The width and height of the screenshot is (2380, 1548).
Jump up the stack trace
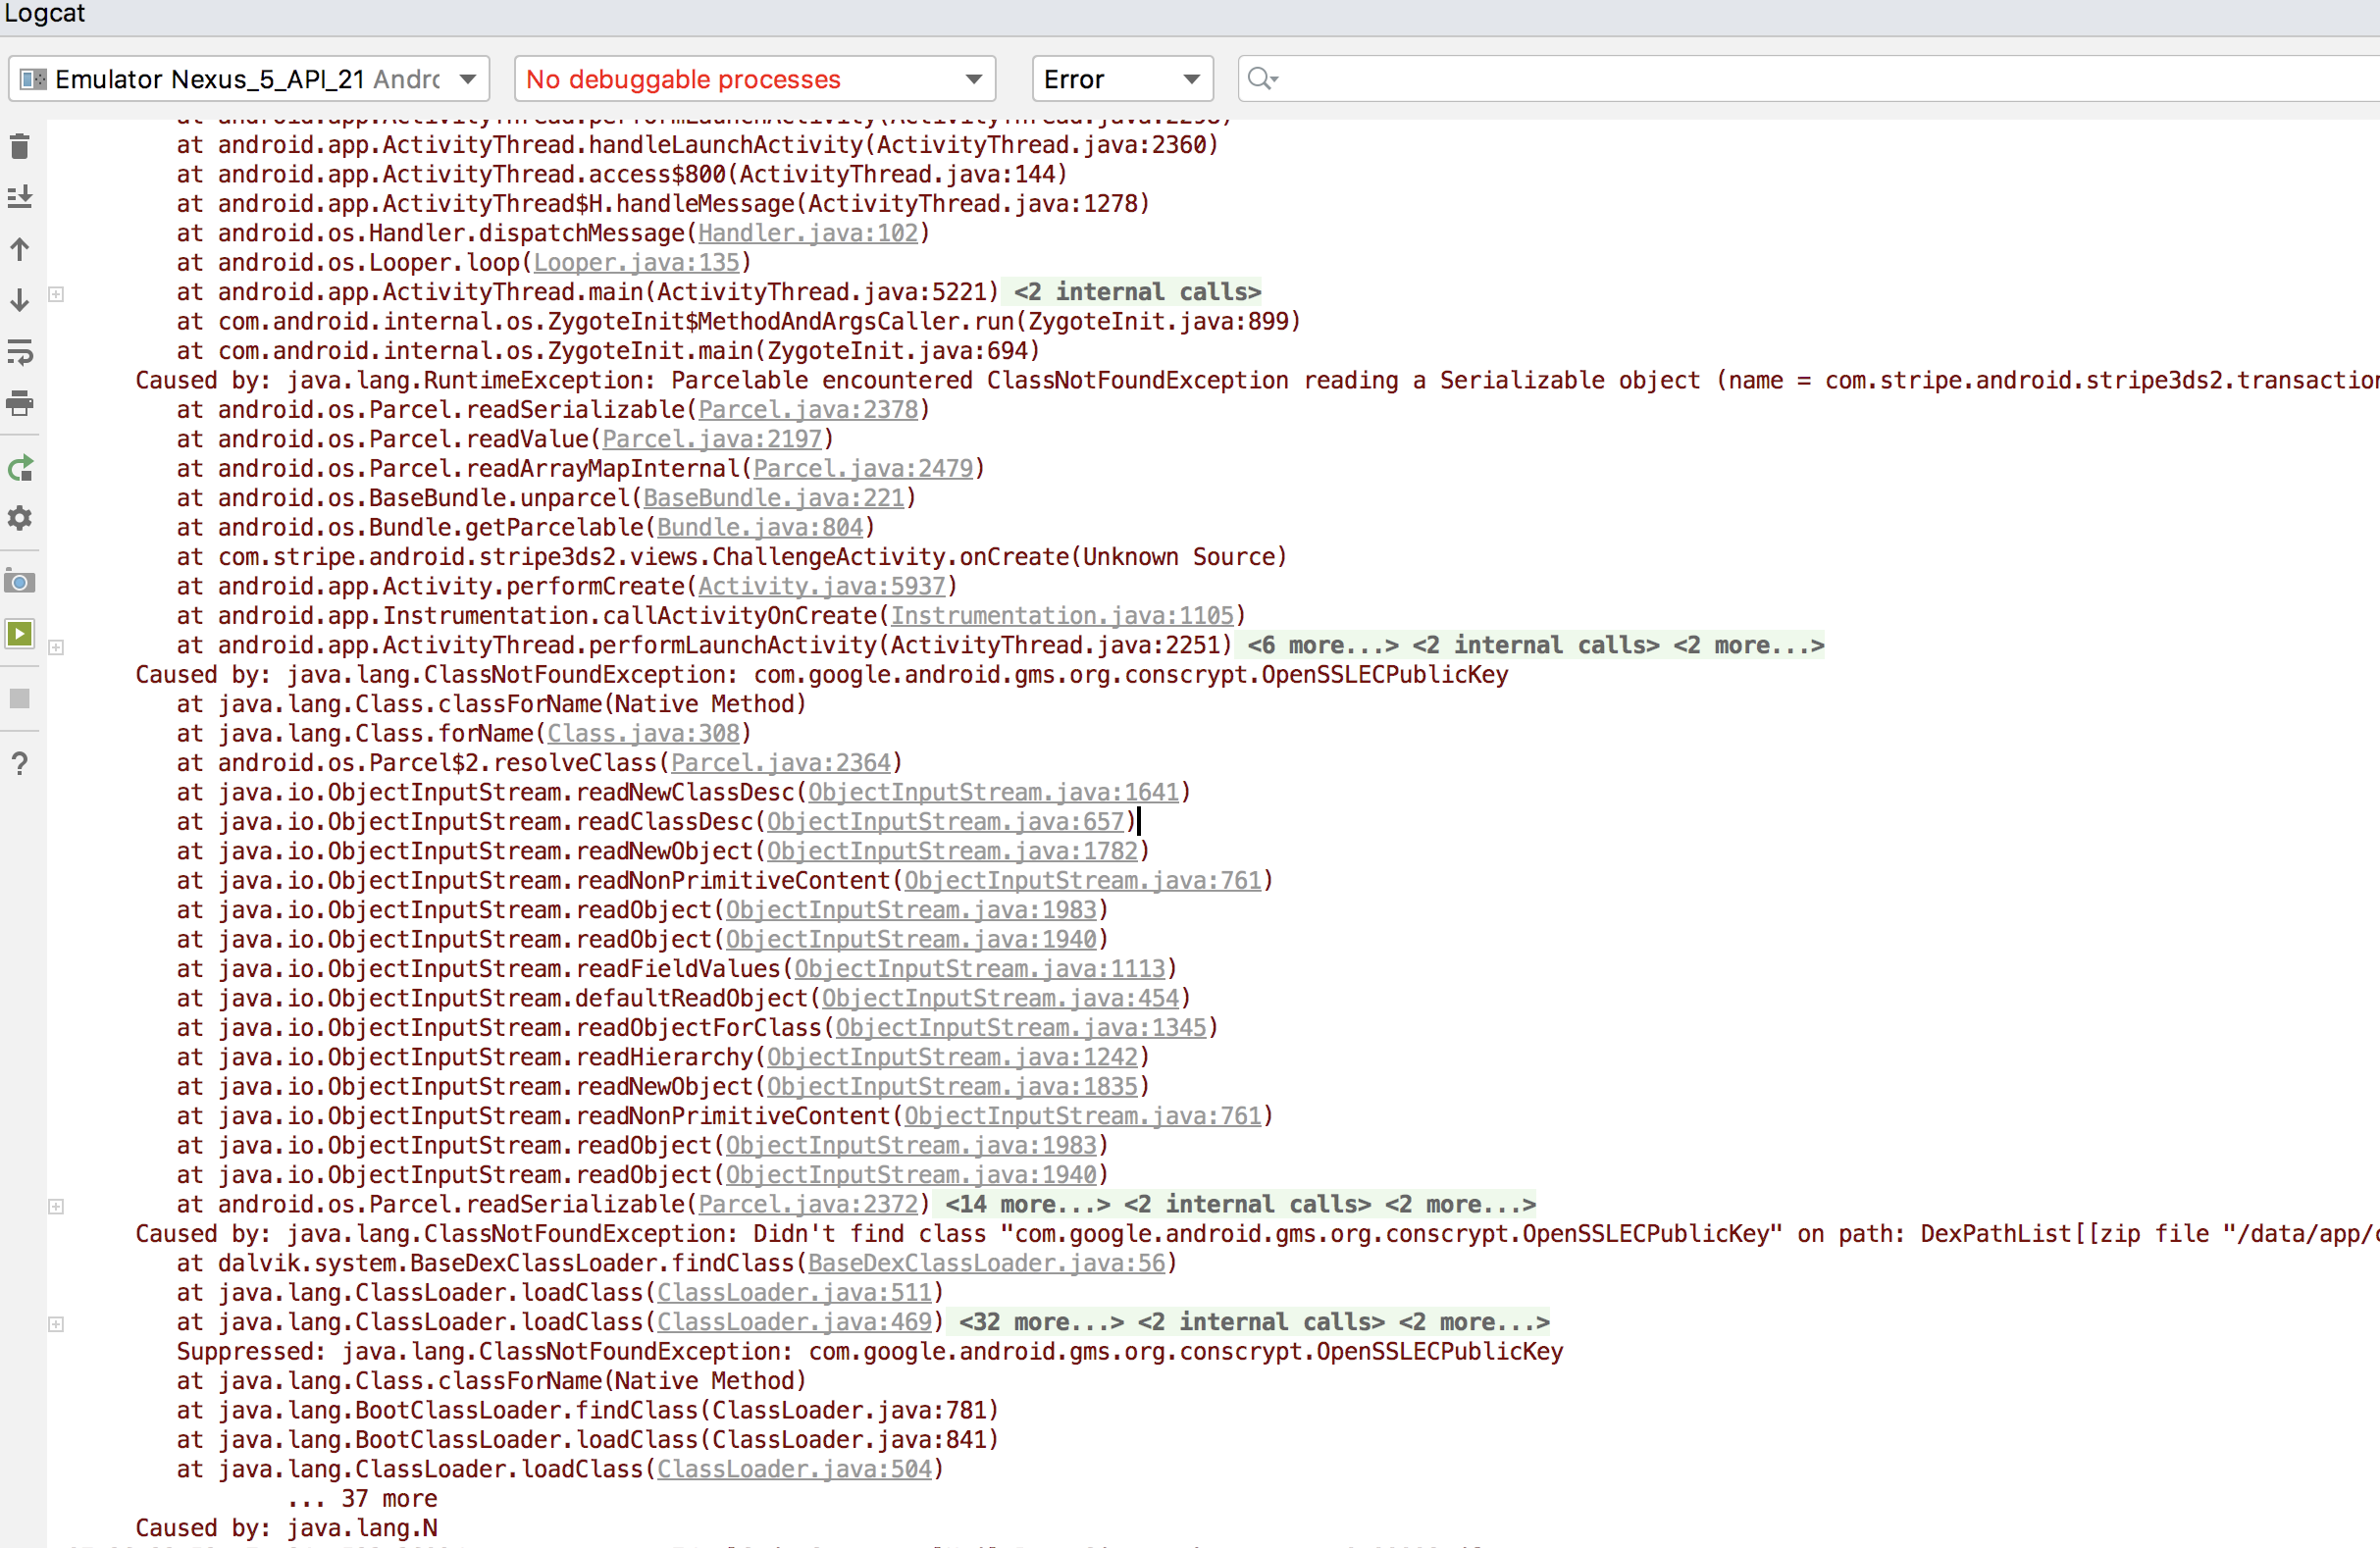coord(19,249)
